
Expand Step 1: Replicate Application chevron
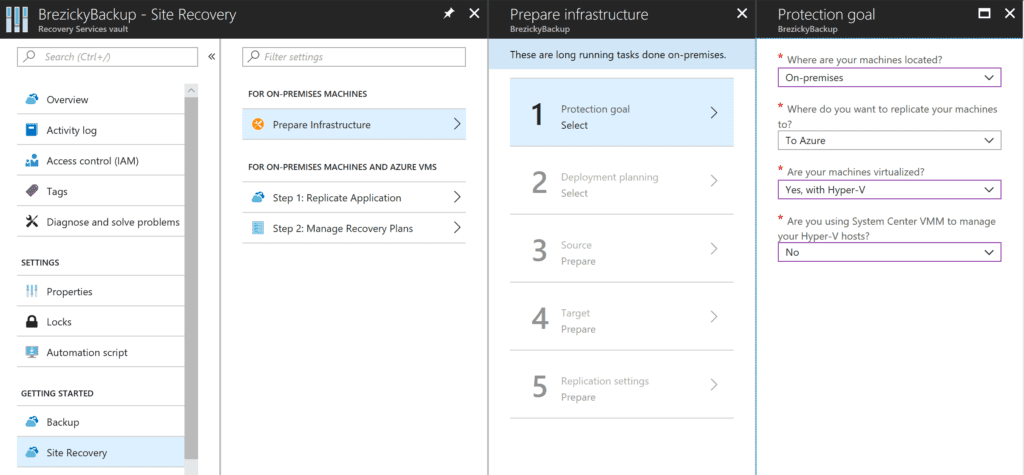pos(457,197)
